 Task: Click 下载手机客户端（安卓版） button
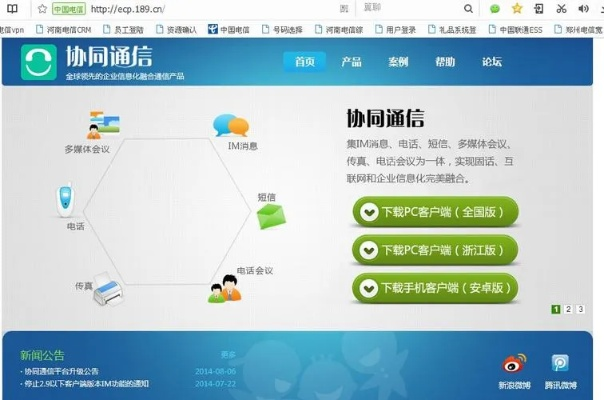435,288
